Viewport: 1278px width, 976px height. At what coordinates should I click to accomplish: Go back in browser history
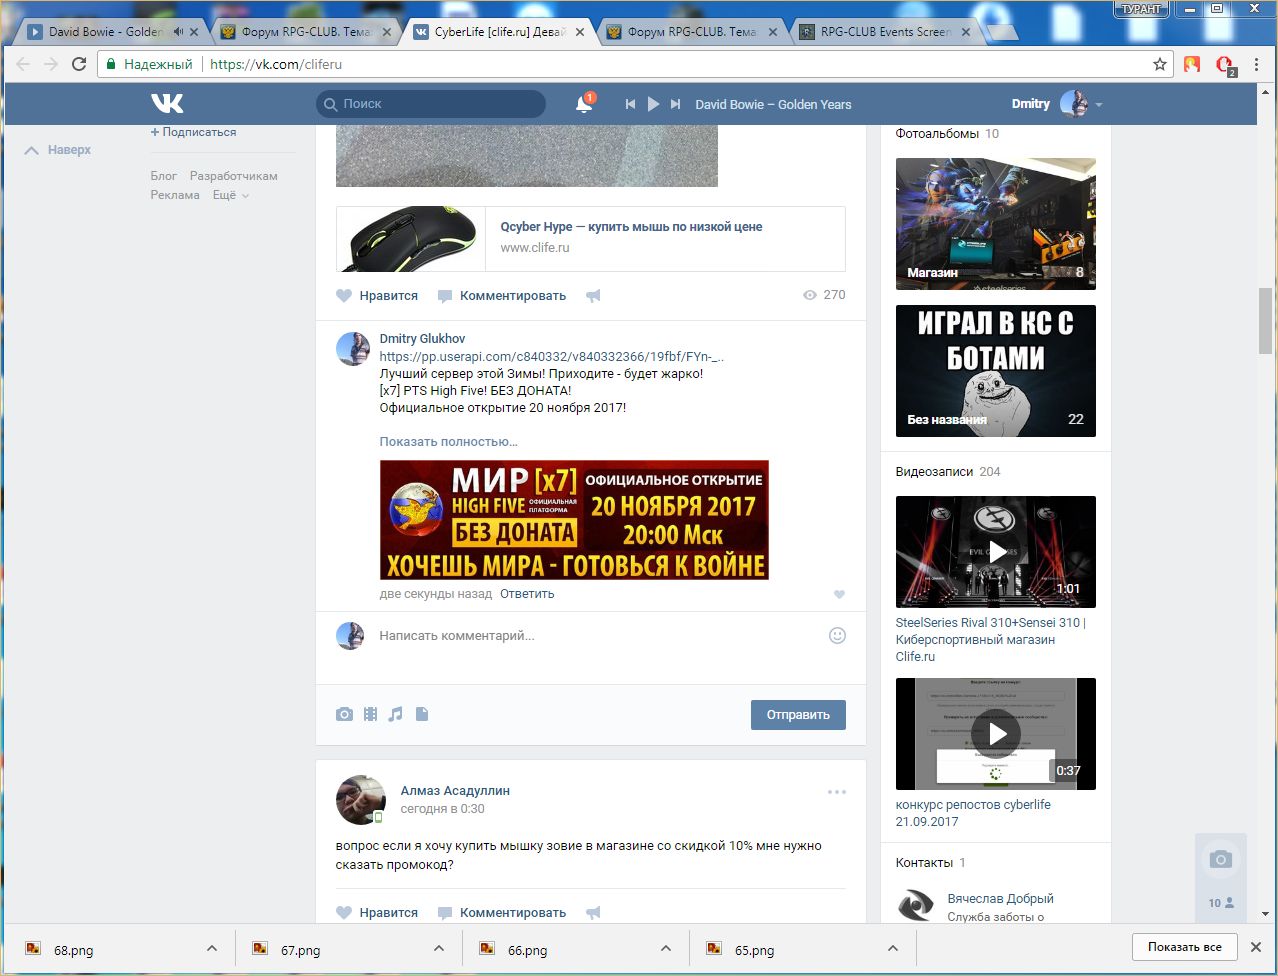[x=23, y=64]
